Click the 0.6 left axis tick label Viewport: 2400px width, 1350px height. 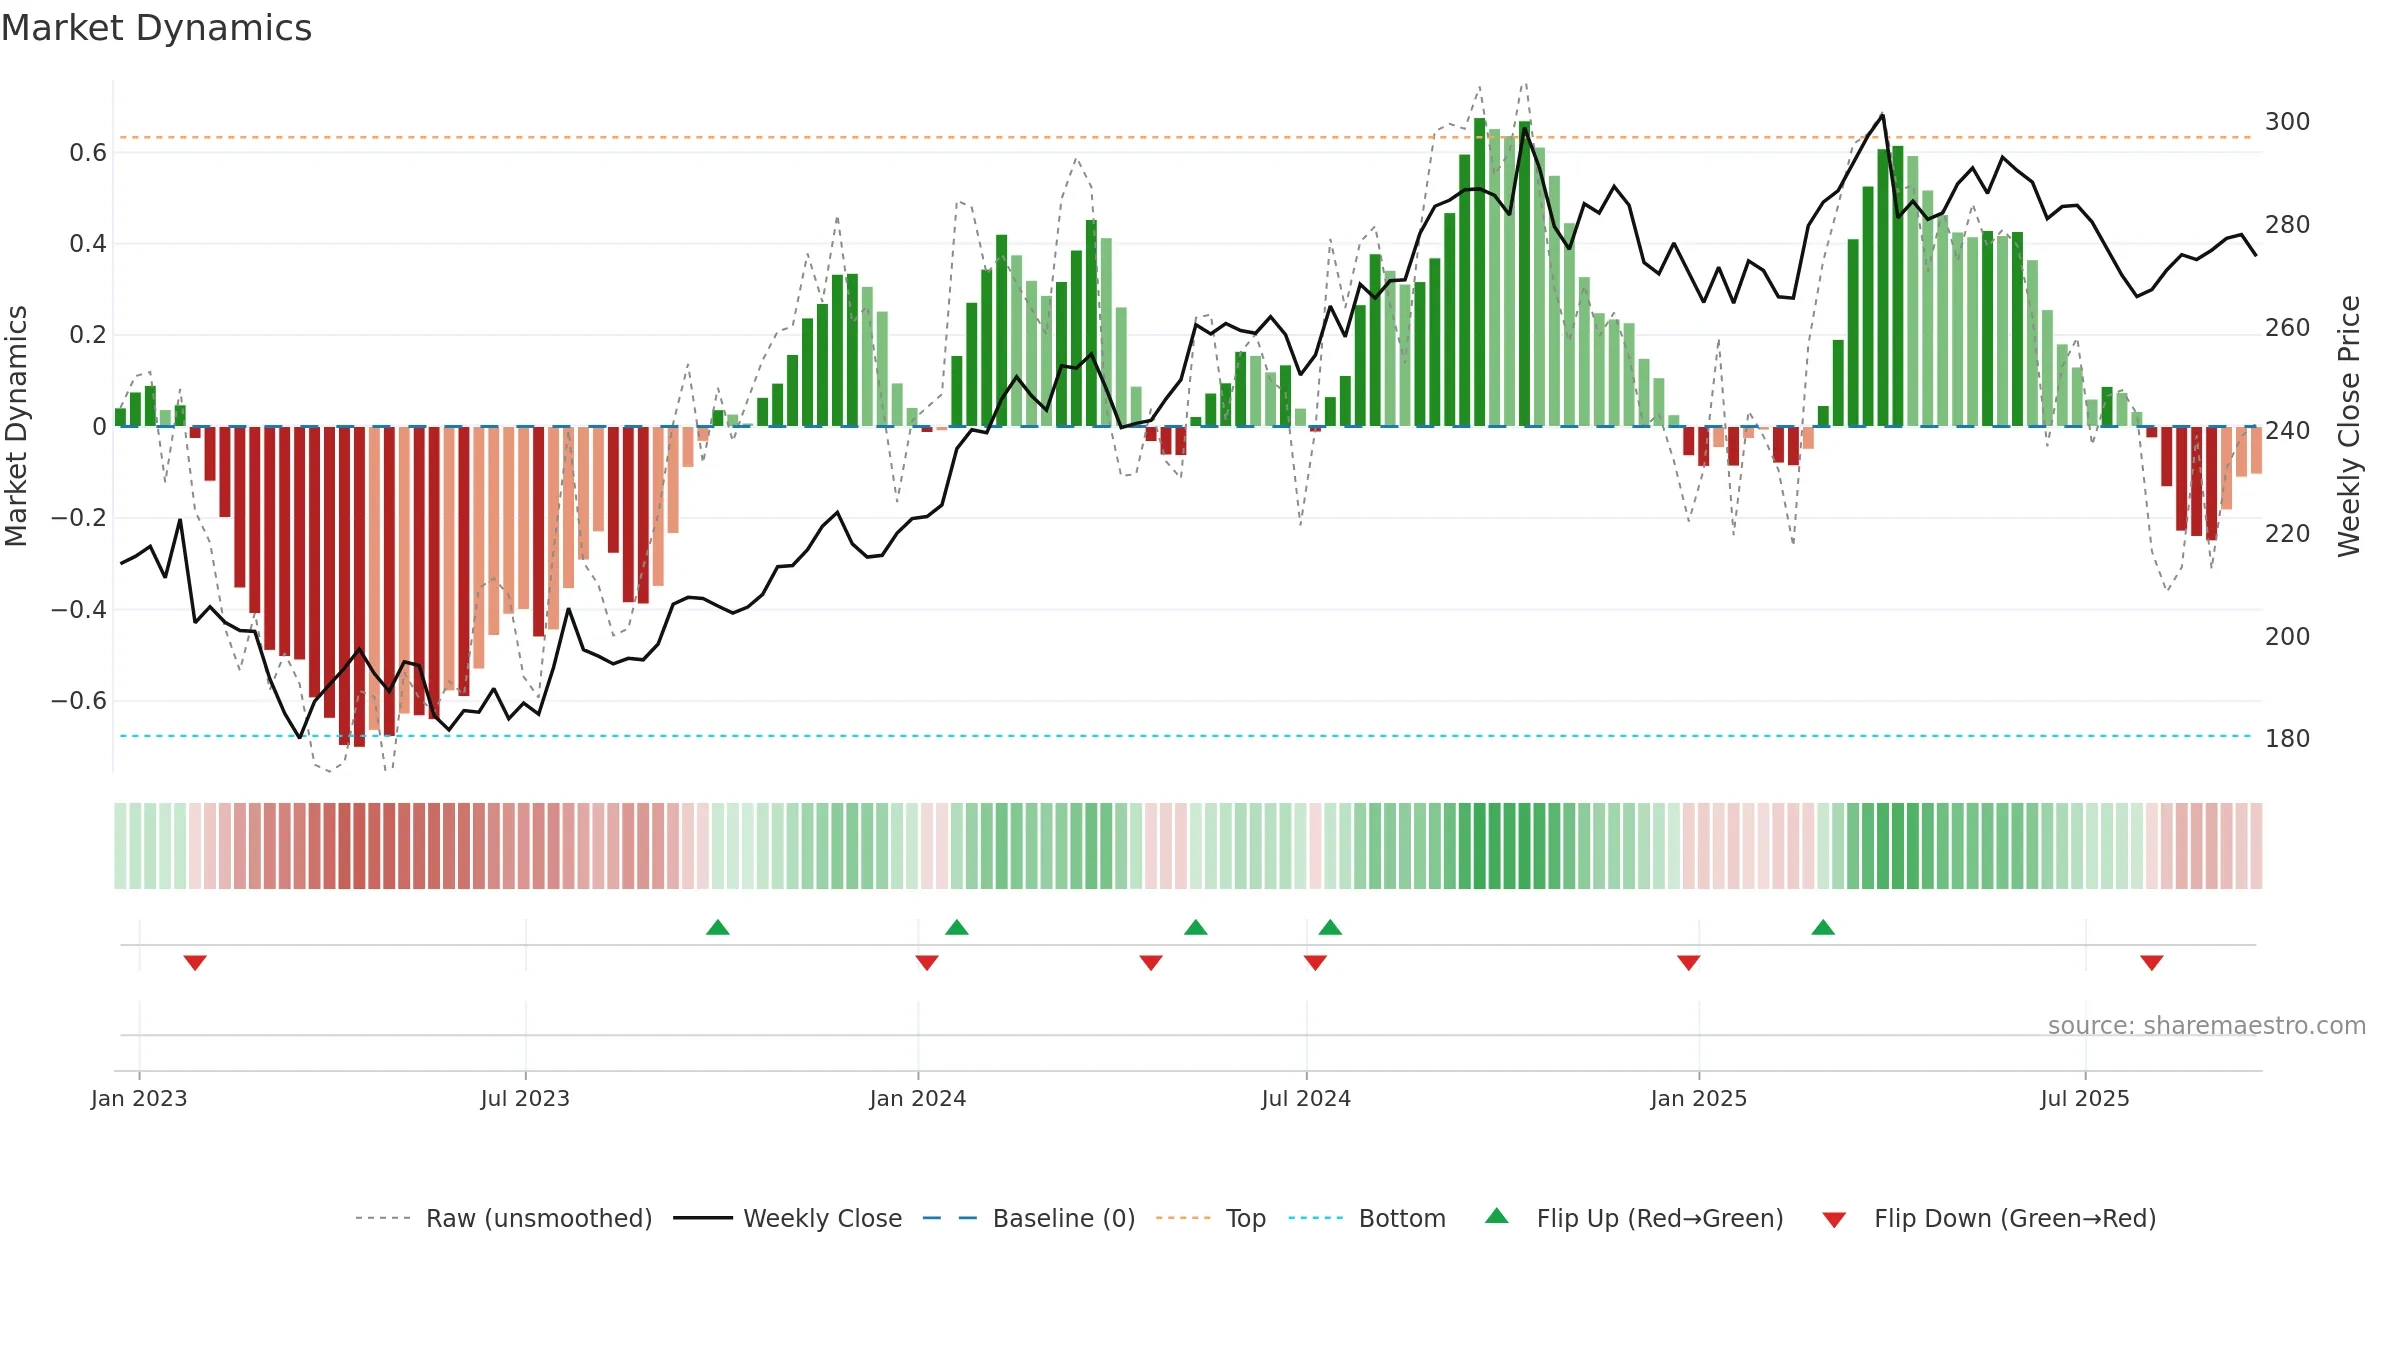click(88, 152)
